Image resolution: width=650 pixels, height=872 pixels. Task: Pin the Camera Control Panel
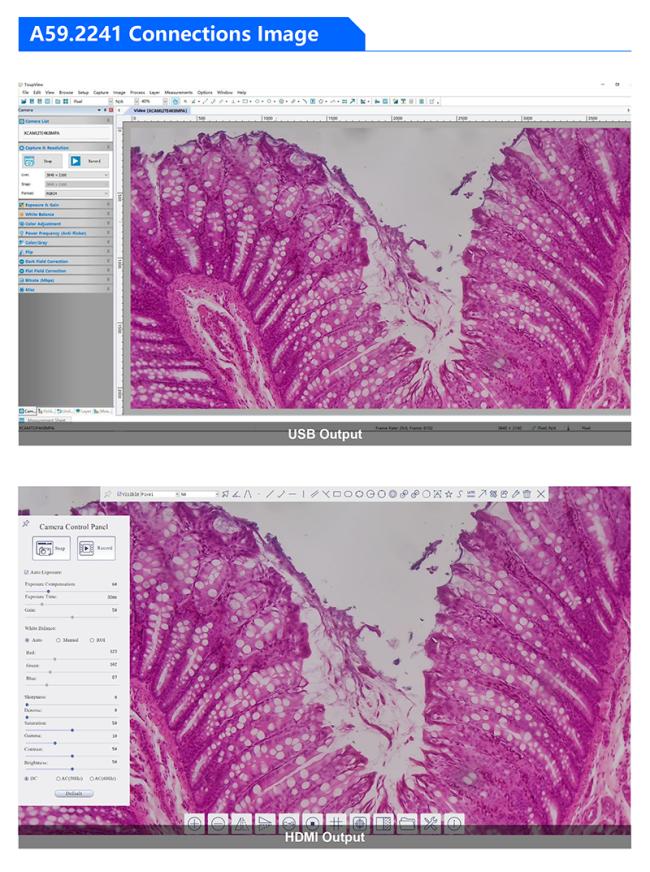click(25, 523)
